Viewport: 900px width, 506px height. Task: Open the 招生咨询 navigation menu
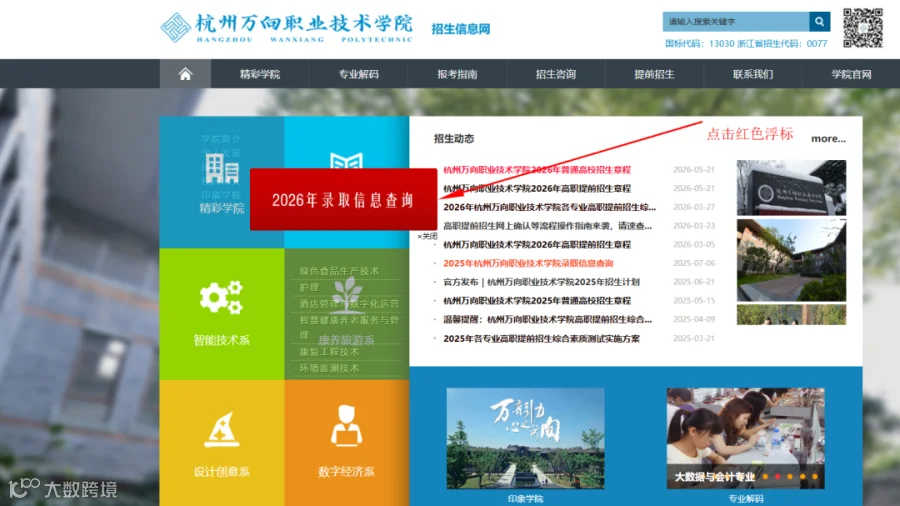click(x=556, y=74)
